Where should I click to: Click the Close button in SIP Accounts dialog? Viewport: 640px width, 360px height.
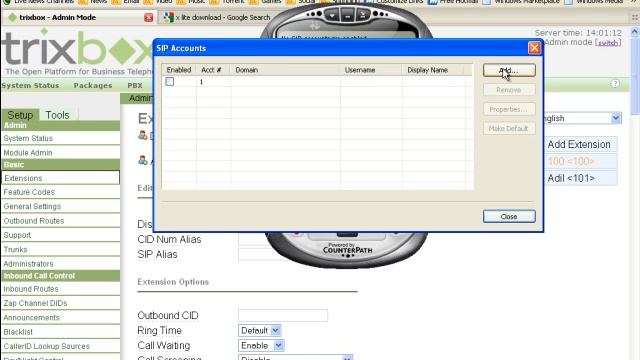click(509, 216)
